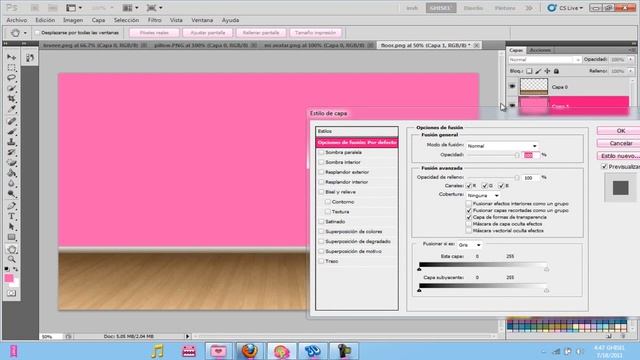
Task: Enable Satinado checkbox
Action: [x=321, y=222]
